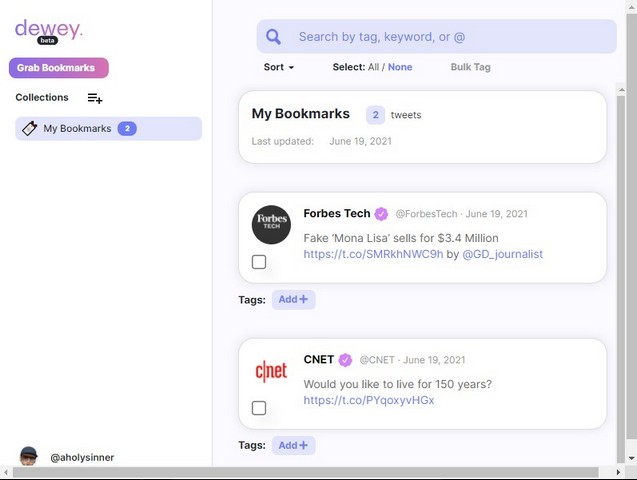Screen dimensions: 637x480
Task: Select the CNET tweet checkbox
Action: pos(259,408)
